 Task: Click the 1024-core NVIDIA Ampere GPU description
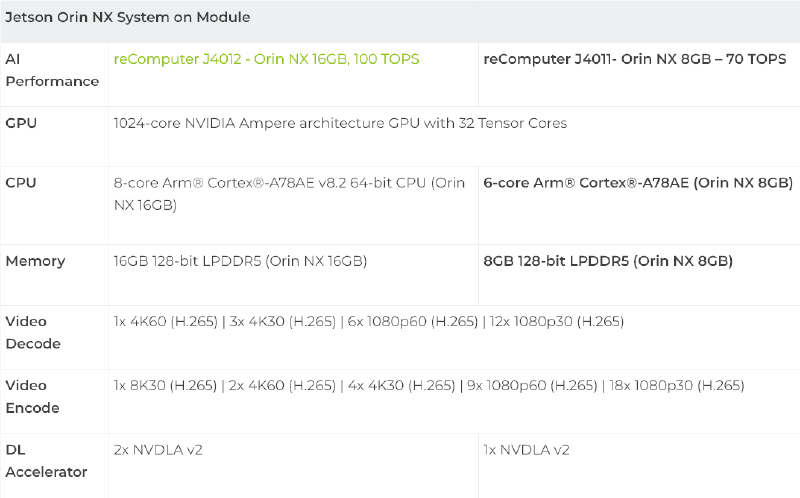(x=340, y=123)
